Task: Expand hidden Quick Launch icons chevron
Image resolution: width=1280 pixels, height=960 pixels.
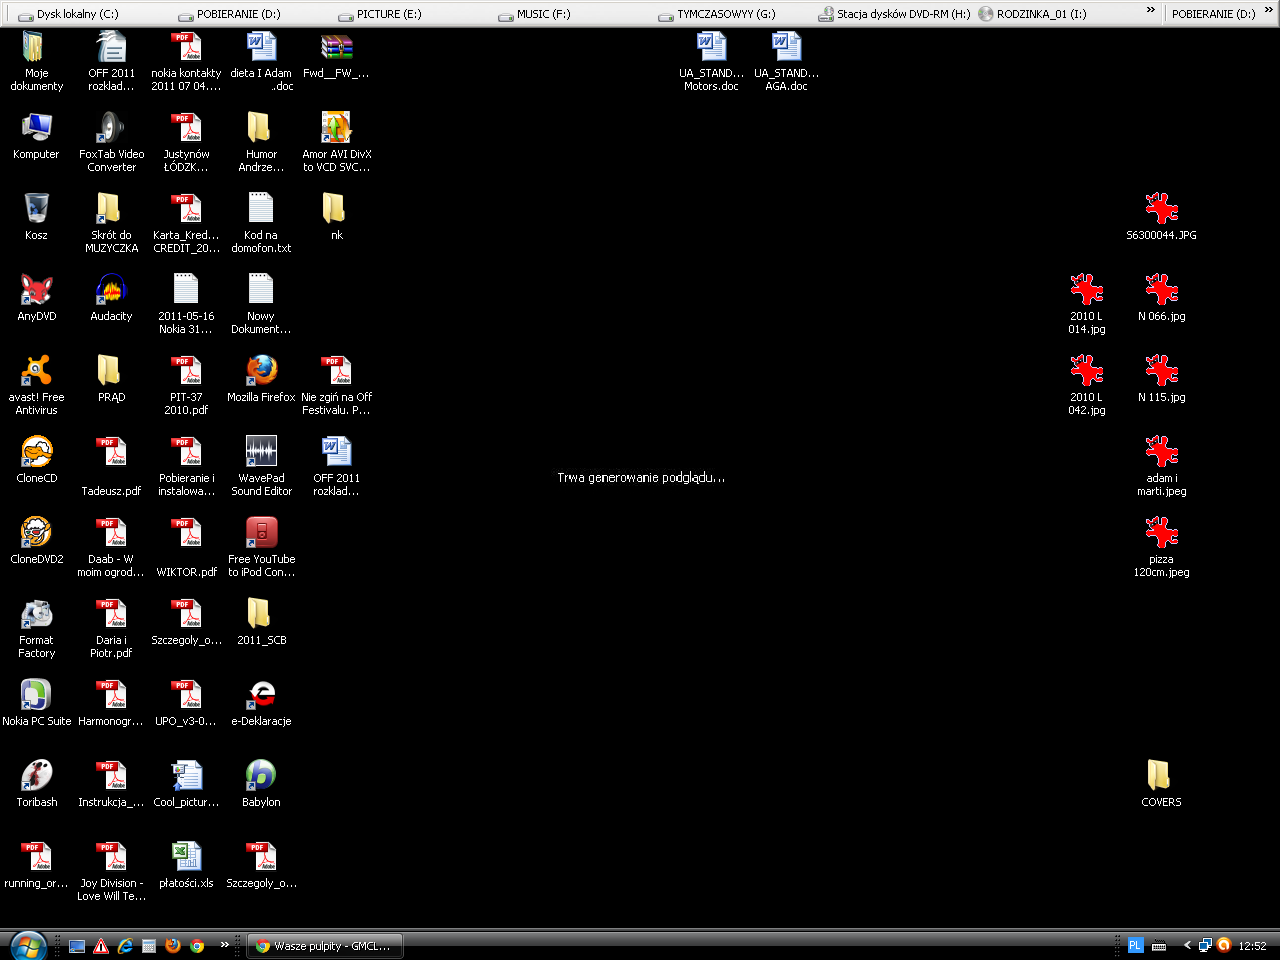Action: click(x=225, y=945)
